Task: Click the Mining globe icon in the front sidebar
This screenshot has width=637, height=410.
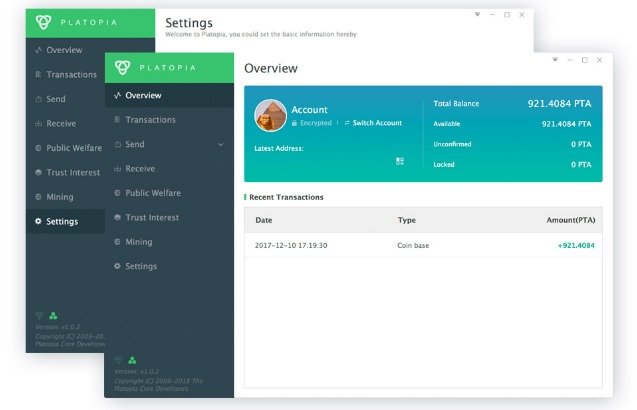Action: (117, 242)
